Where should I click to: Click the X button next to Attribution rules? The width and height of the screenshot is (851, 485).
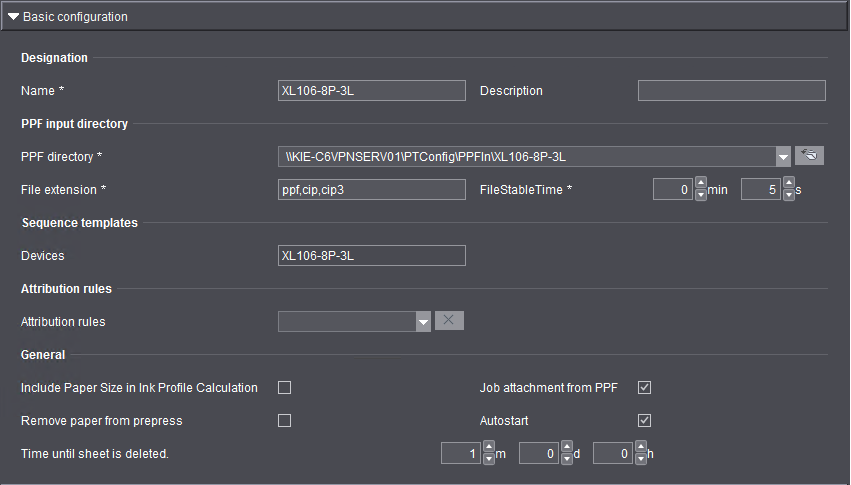click(x=449, y=321)
